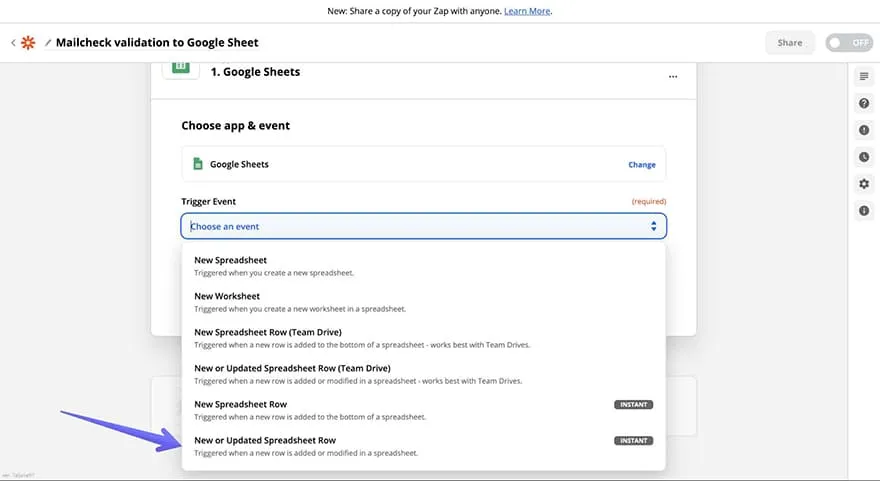880x481 pixels.
Task: Open the outline icon in right sidebar
Action: point(864,77)
